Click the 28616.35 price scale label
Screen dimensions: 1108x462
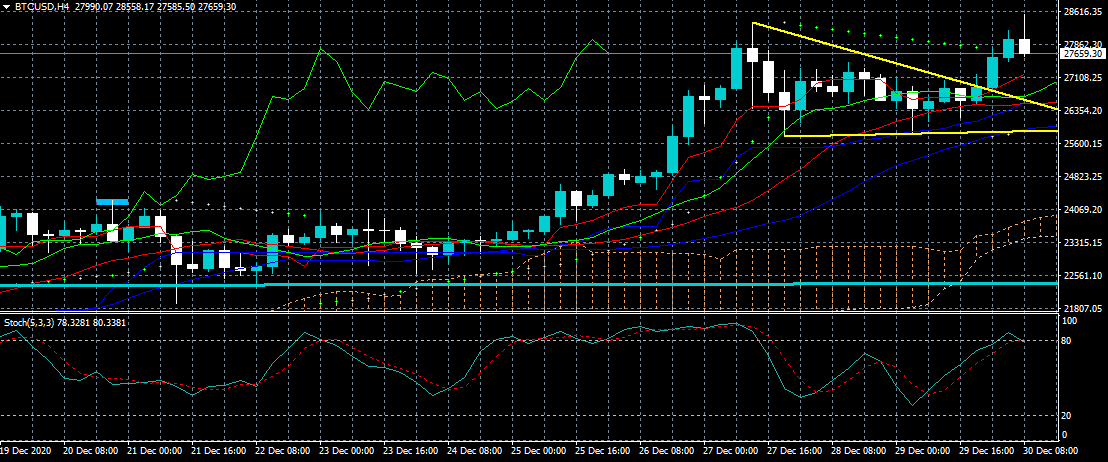[x=1082, y=12]
